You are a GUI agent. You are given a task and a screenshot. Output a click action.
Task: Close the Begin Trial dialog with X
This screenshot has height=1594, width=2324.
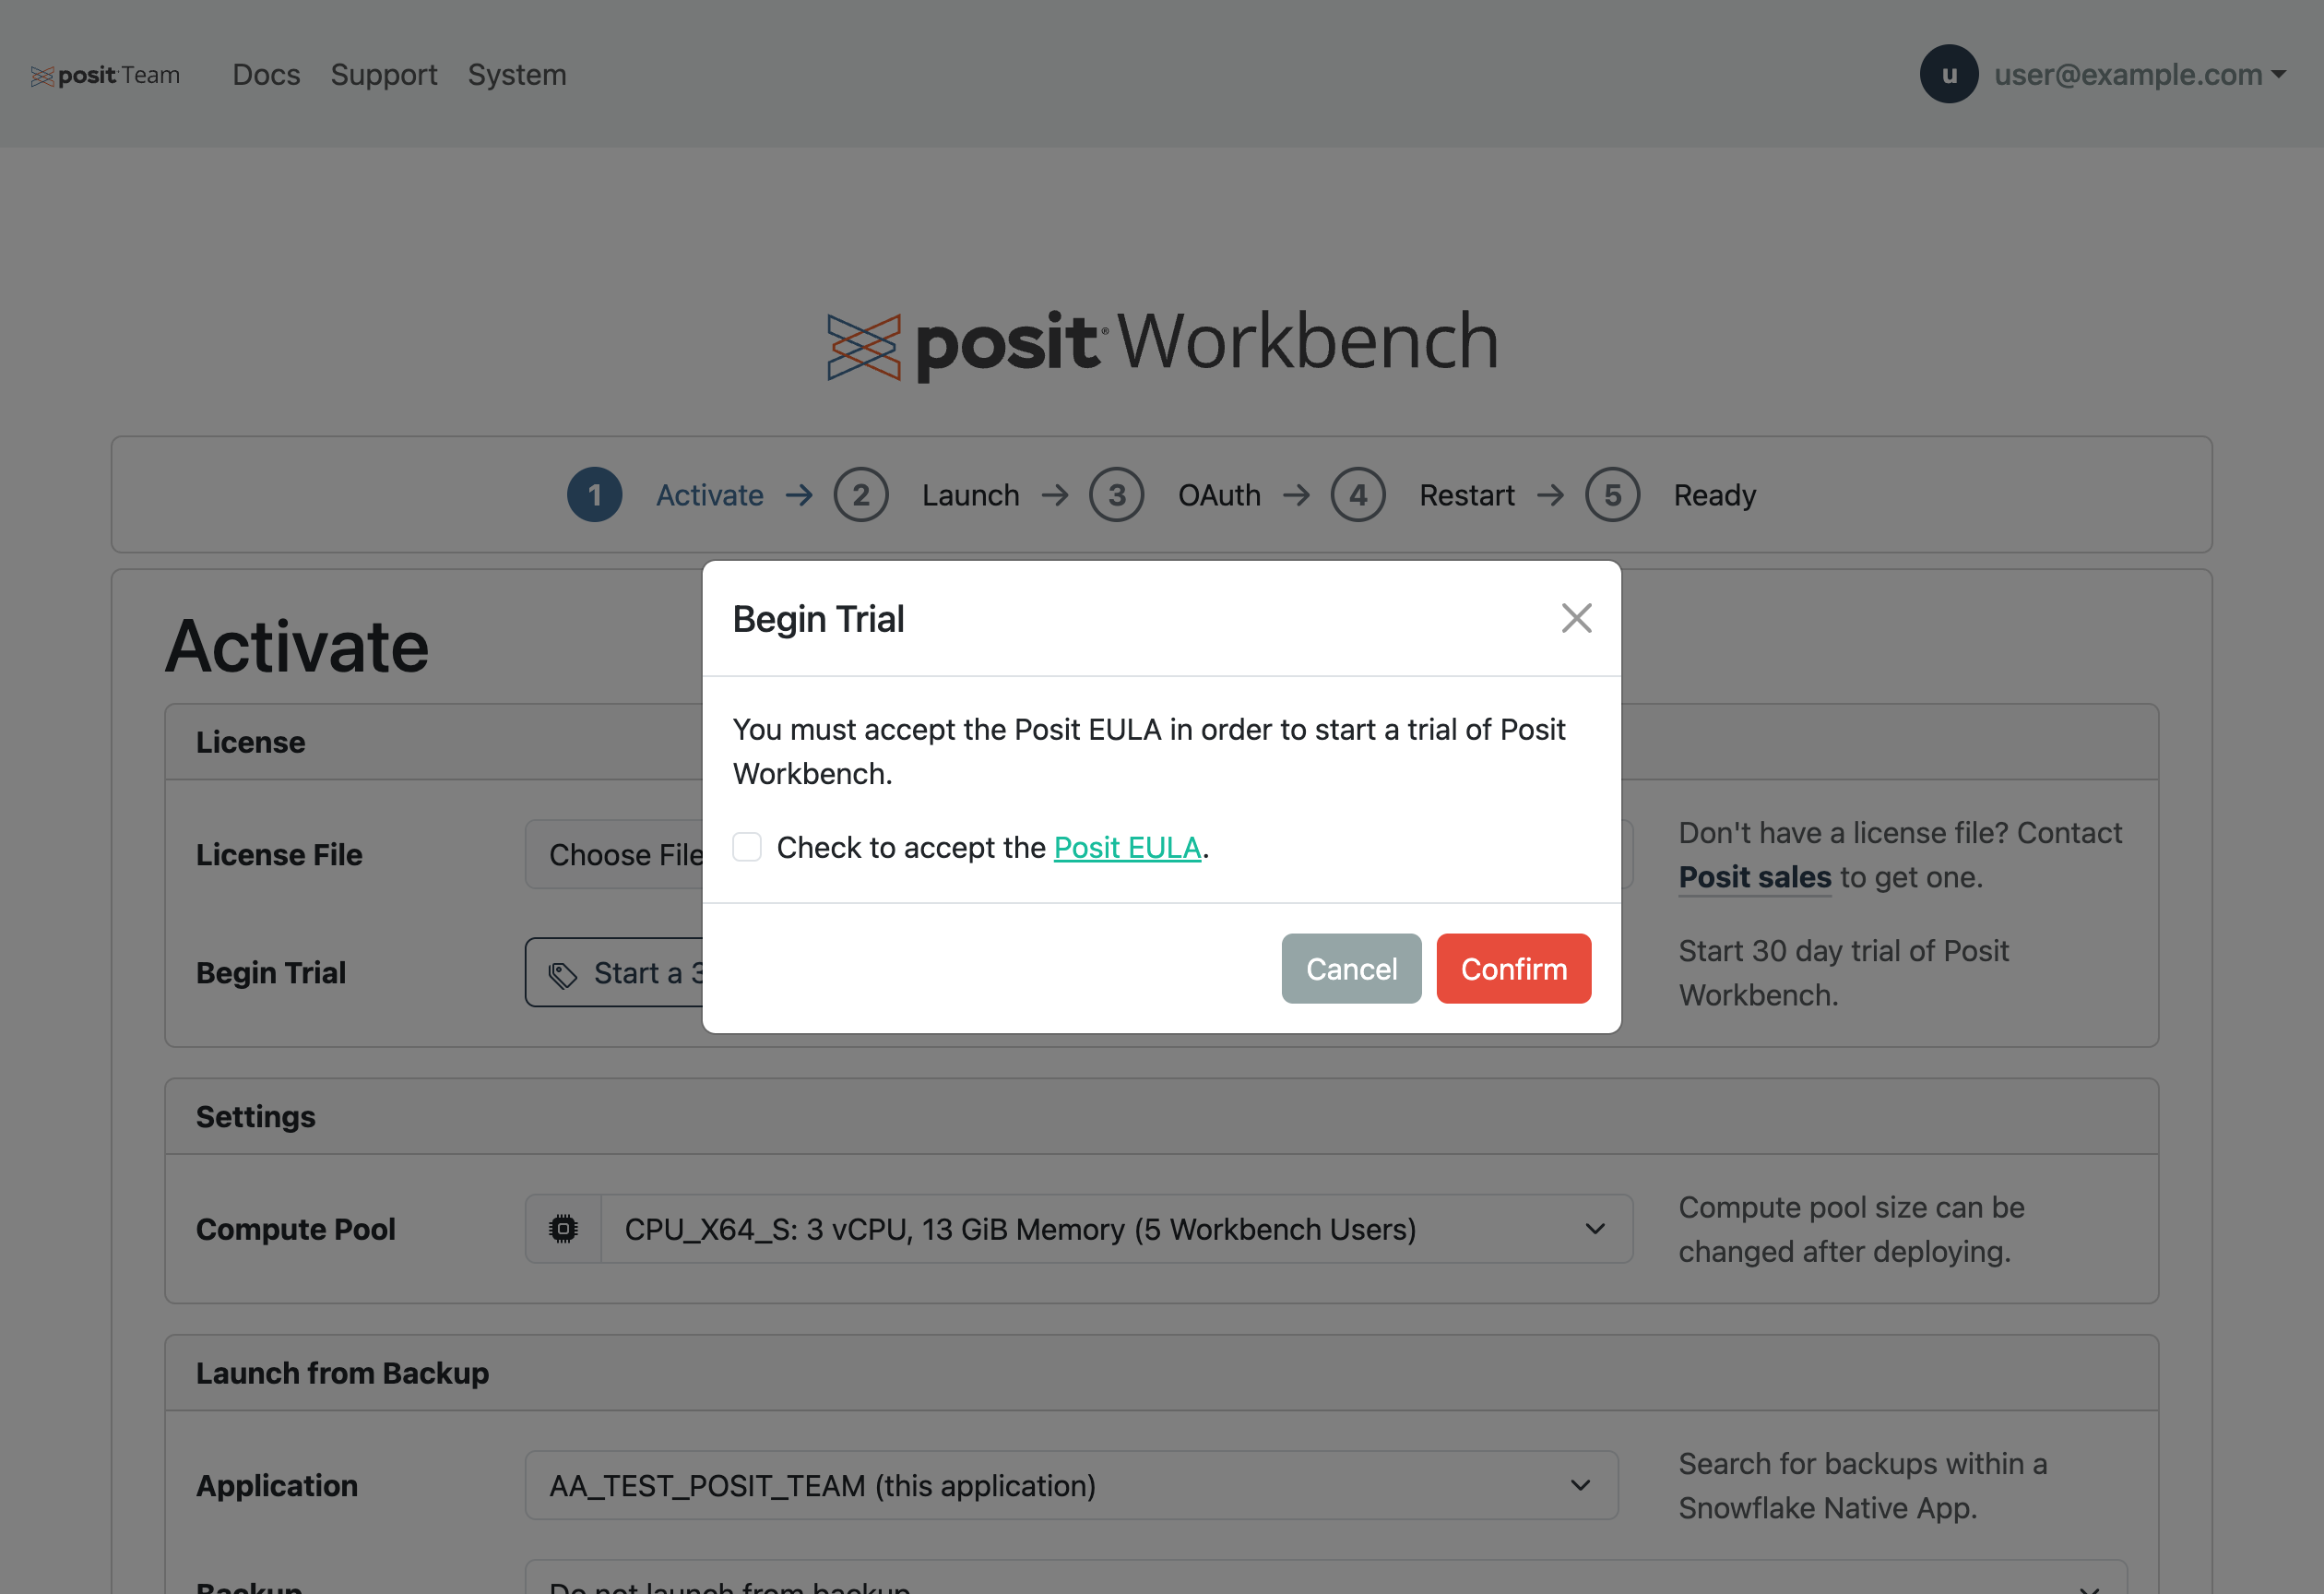tap(1576, 618)
